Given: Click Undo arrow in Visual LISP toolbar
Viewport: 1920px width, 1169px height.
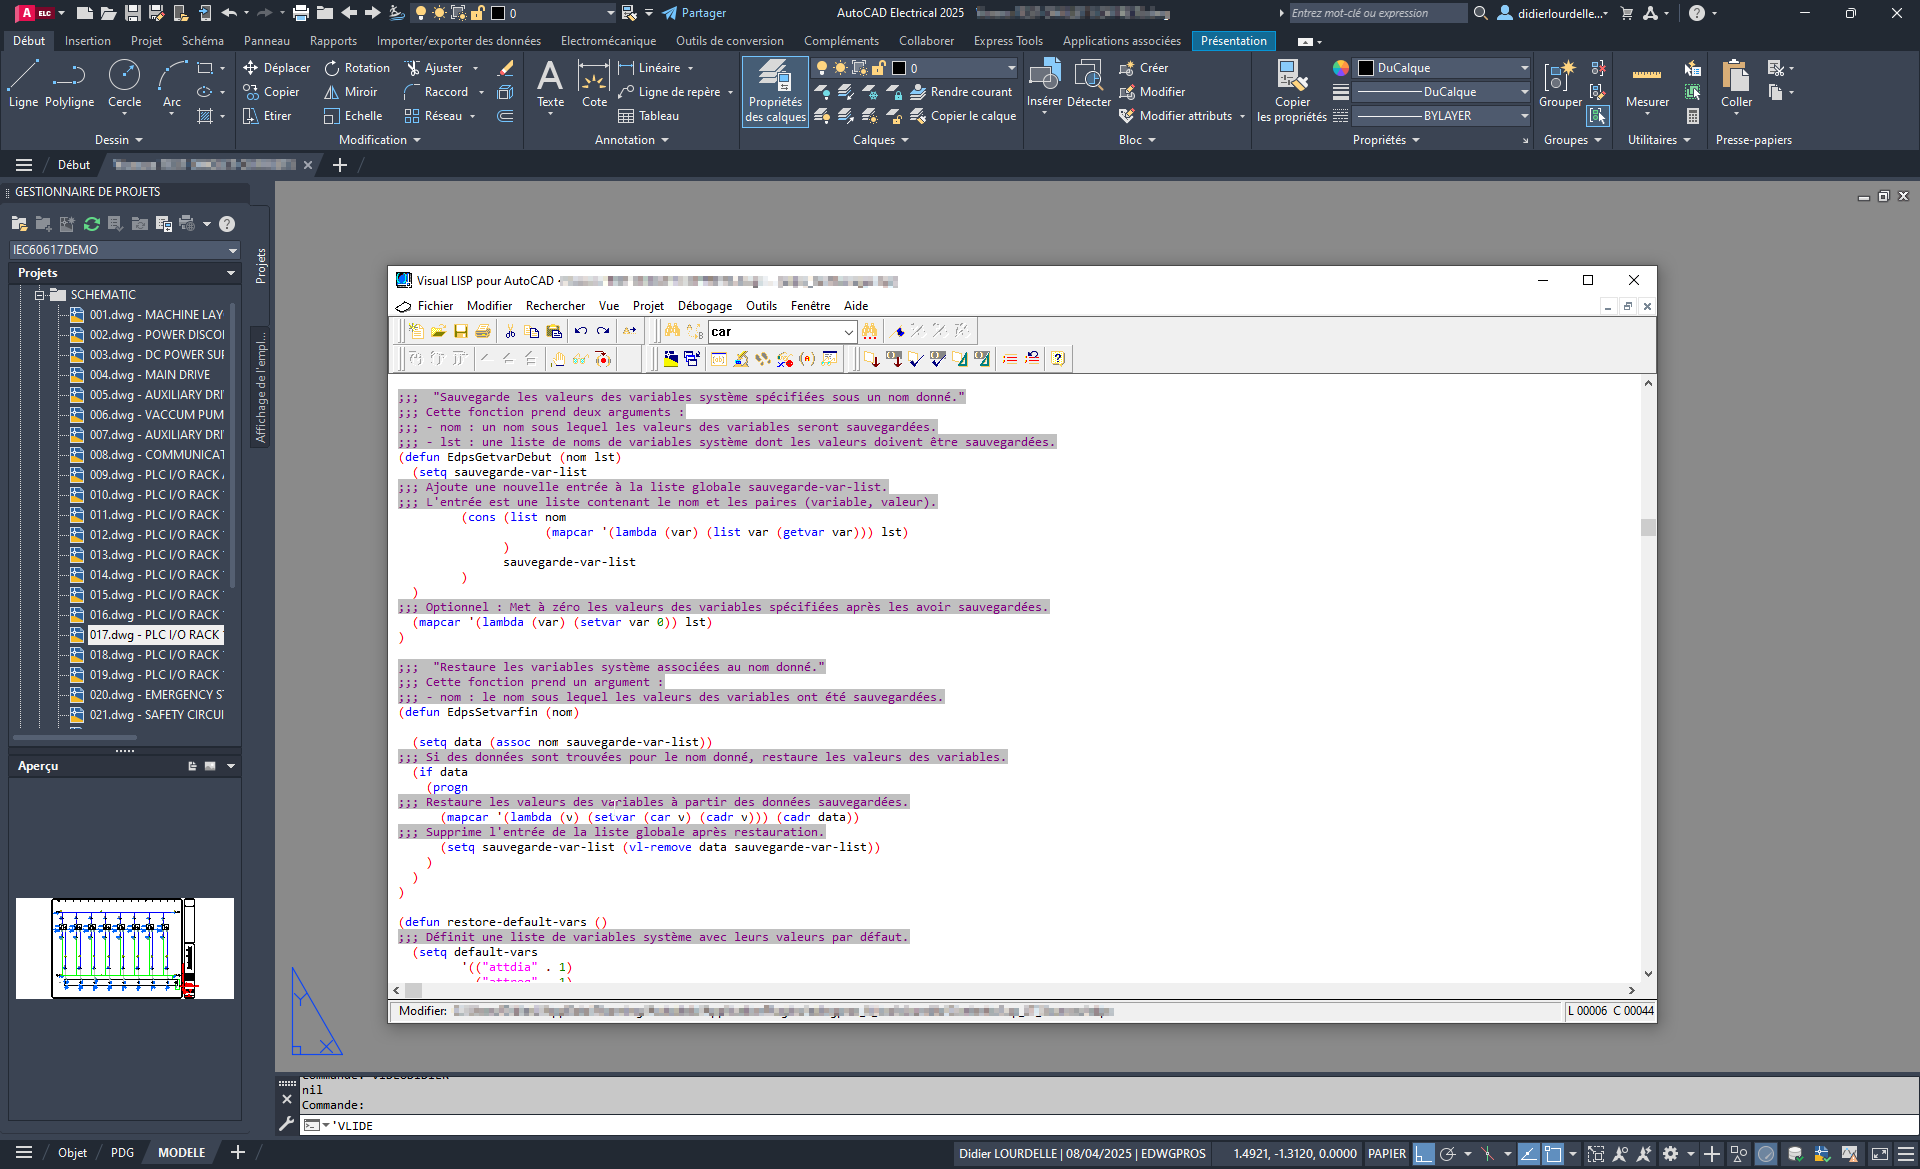Looking at the screenshot, I should coord(580,331).
